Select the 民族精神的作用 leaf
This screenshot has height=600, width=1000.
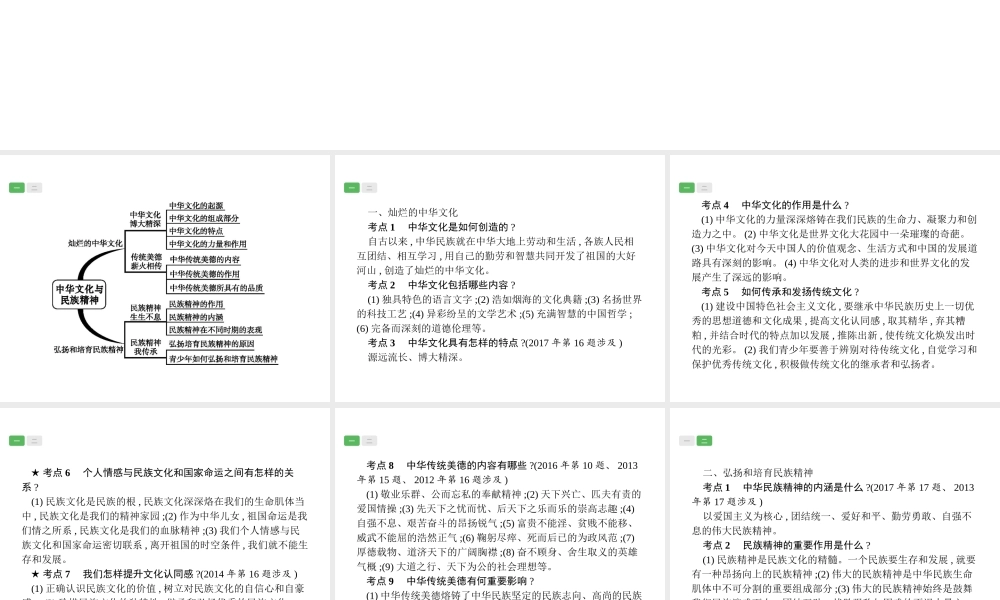[196, 304]
